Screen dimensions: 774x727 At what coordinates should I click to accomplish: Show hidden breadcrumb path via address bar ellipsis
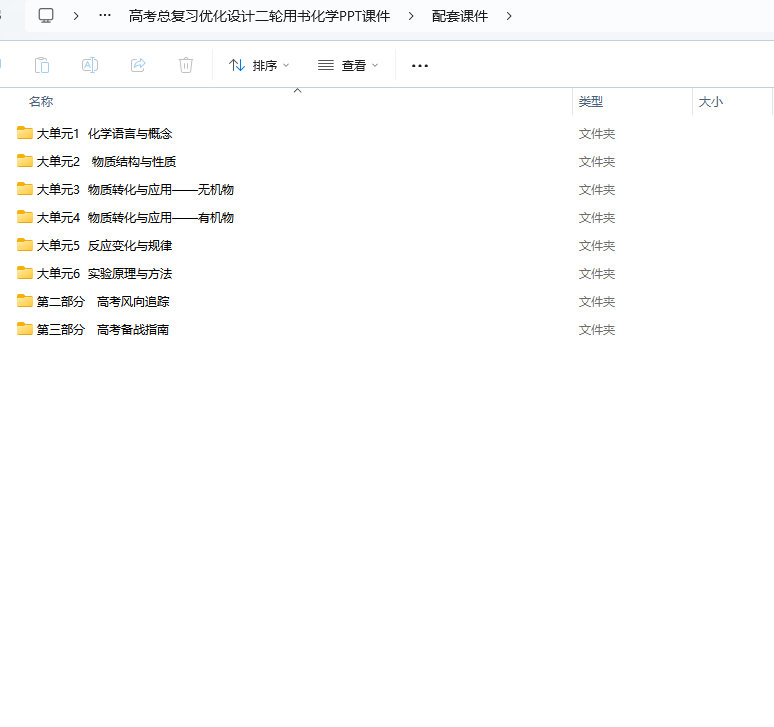105,16
